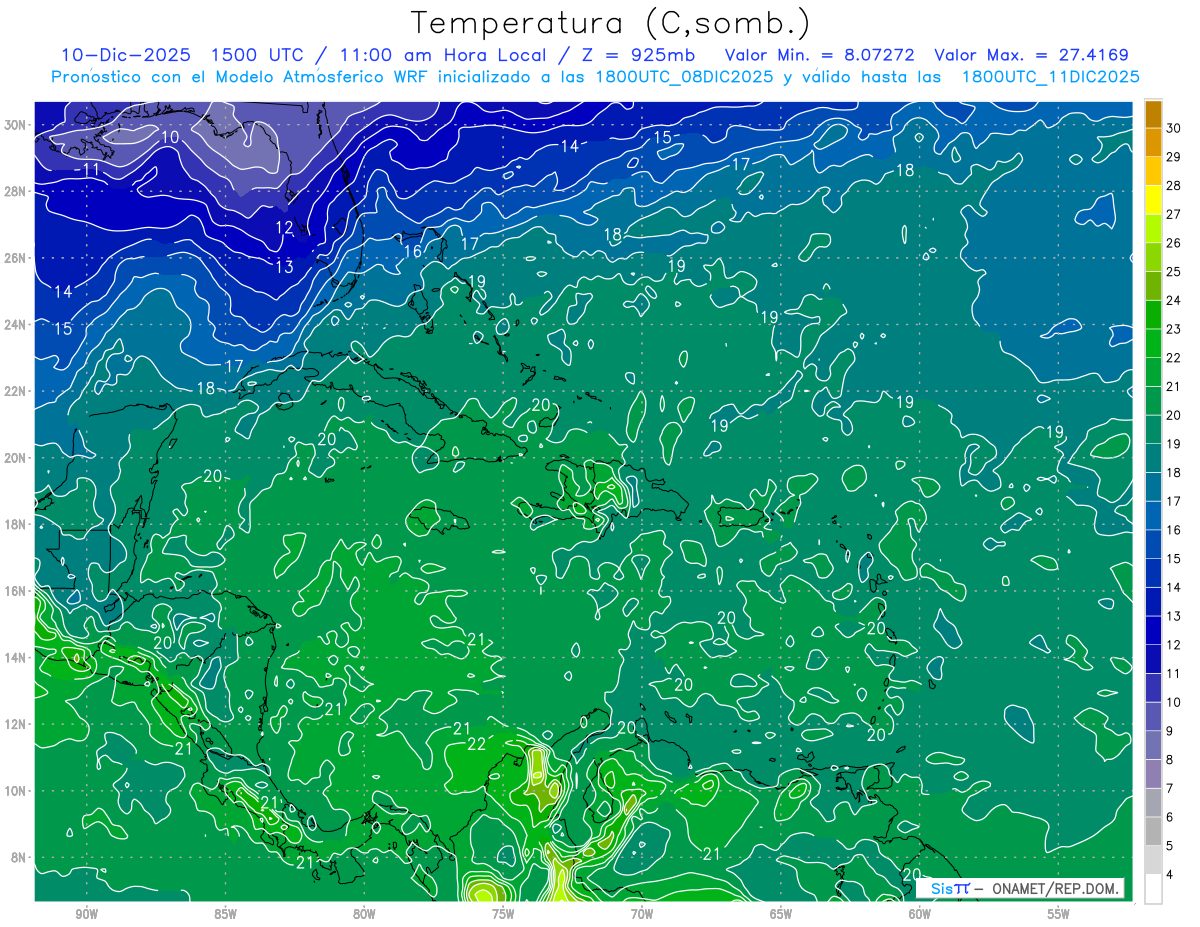The image size is (1200, 927).
Task: Click the '80W' longitude axis label
Action: coord(364,913)
